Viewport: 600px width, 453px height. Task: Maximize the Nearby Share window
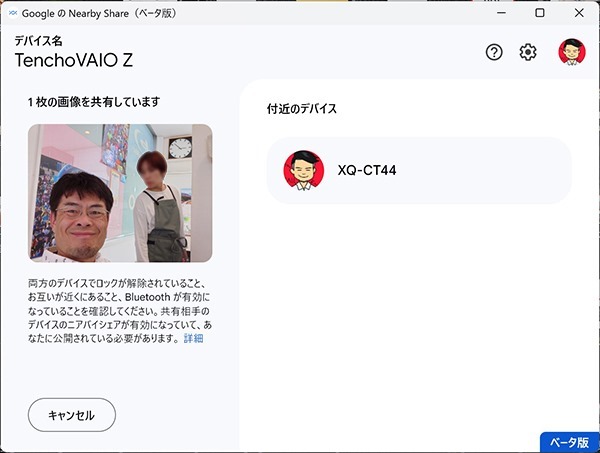point(540,13)
